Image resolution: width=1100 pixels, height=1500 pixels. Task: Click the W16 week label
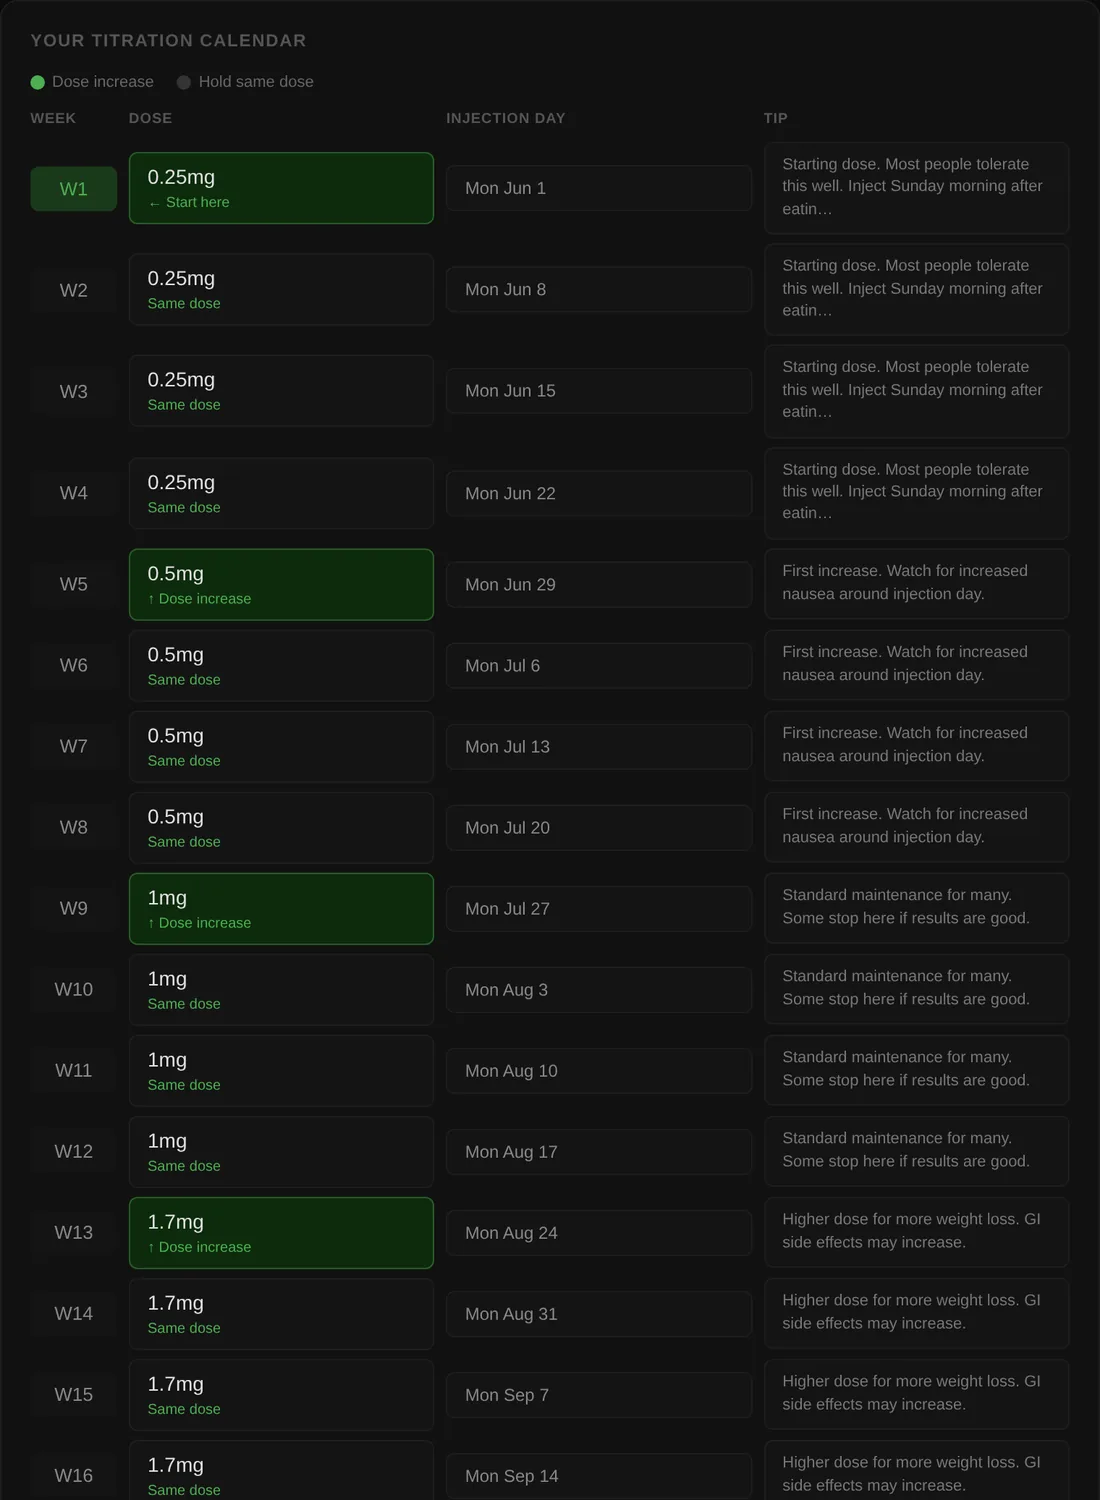coord(74,1476)
